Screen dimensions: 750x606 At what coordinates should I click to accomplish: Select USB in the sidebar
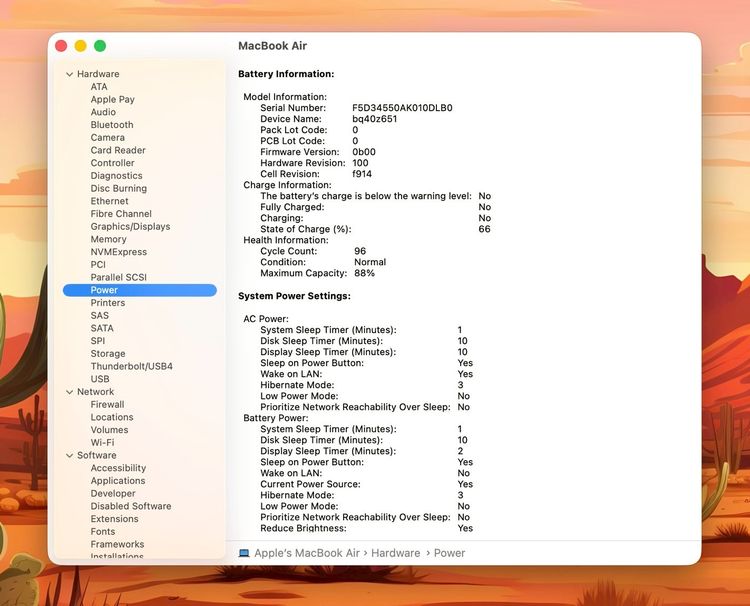100,379
